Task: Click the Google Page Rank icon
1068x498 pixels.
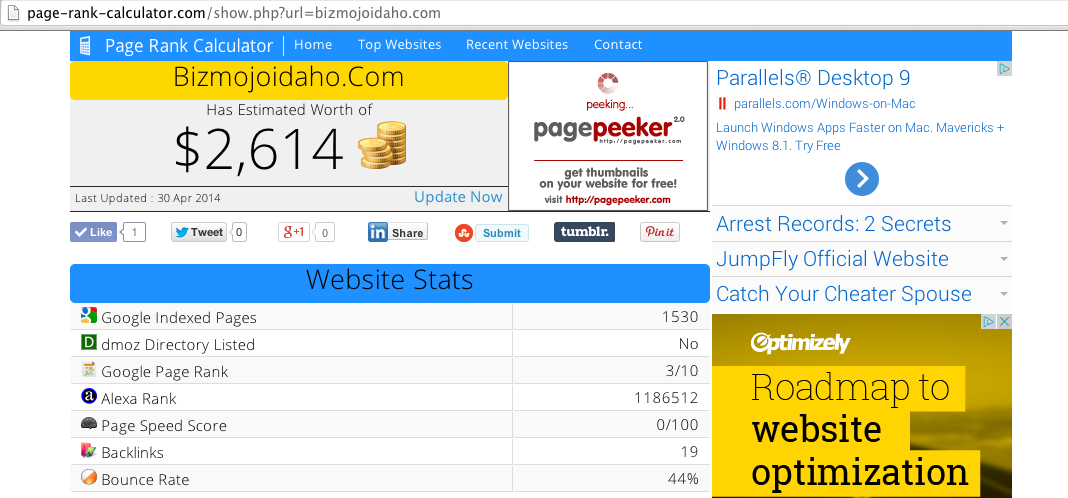Action: 89,369
